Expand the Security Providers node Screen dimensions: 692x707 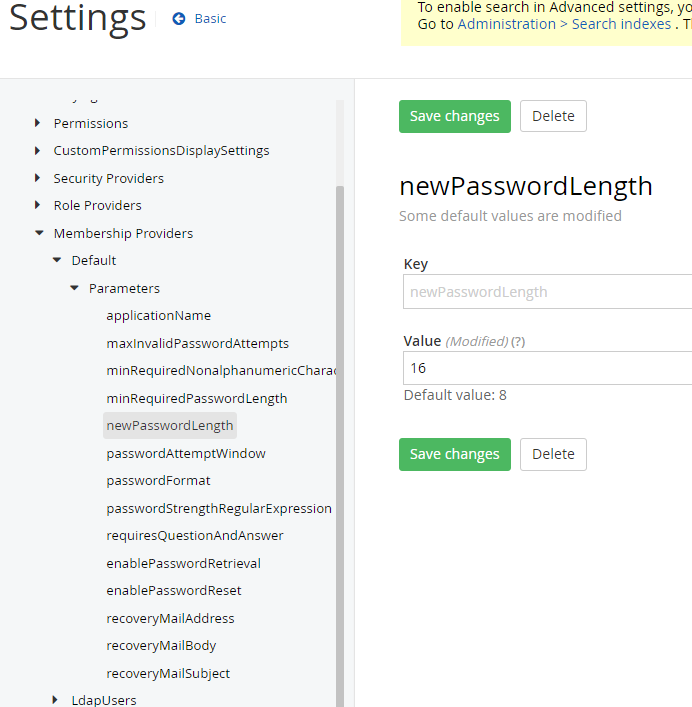[x=37, y=178]
